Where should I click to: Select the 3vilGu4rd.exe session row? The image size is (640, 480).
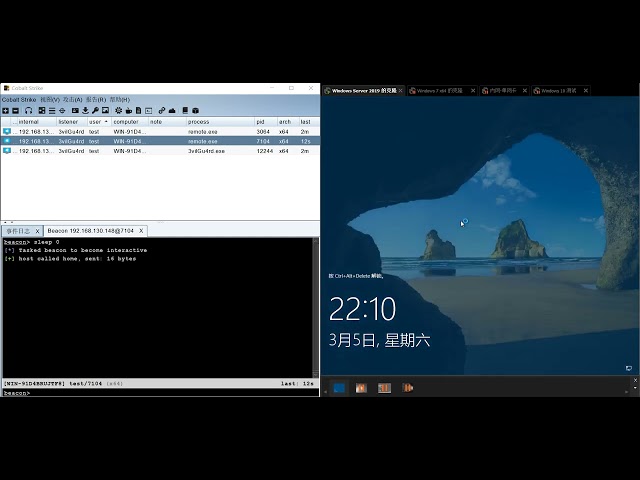pyautogui.click(x=160, y=151)
